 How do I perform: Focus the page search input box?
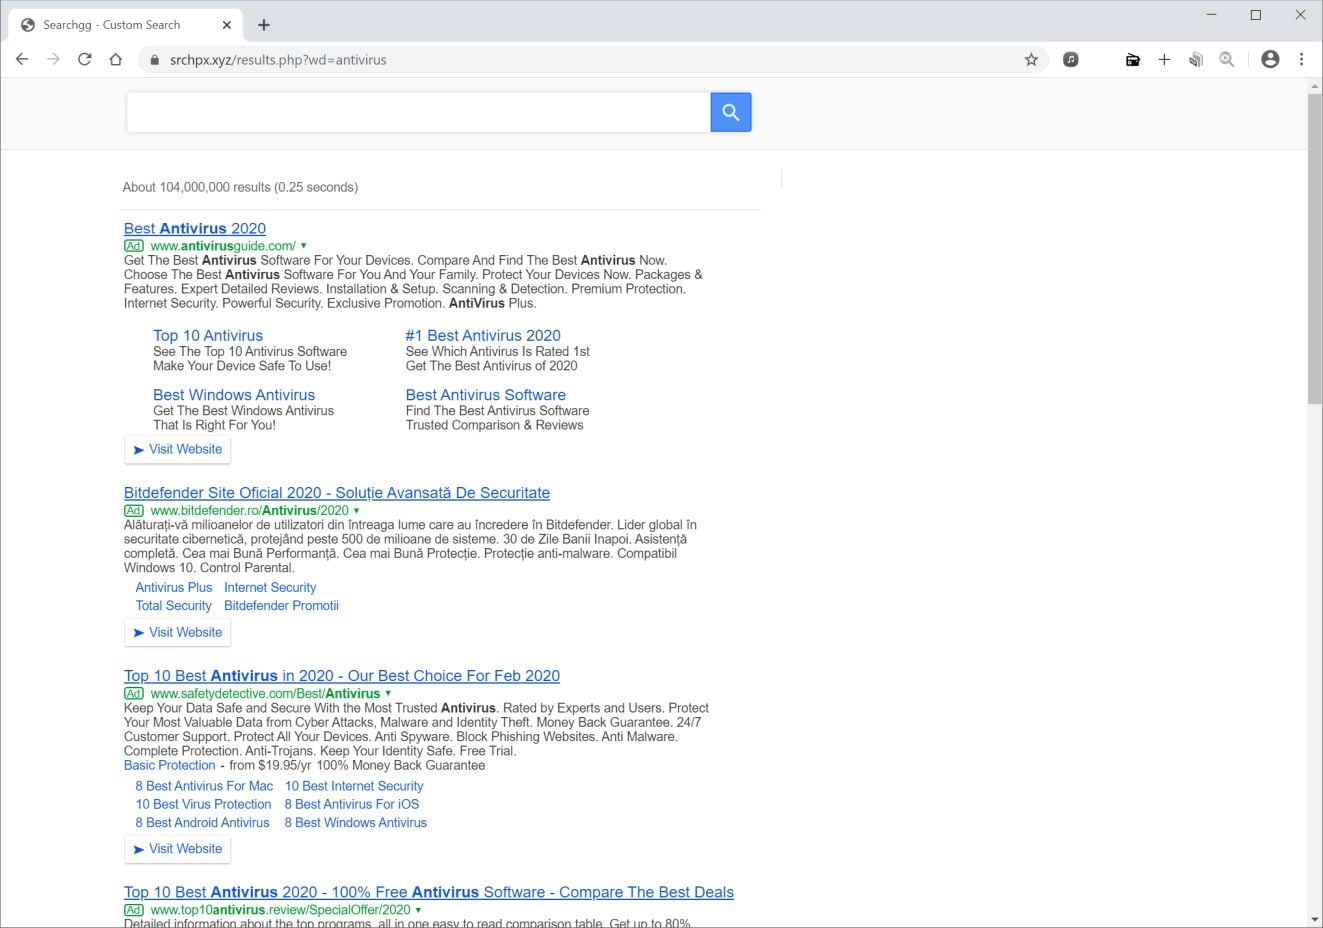[419, 112]
